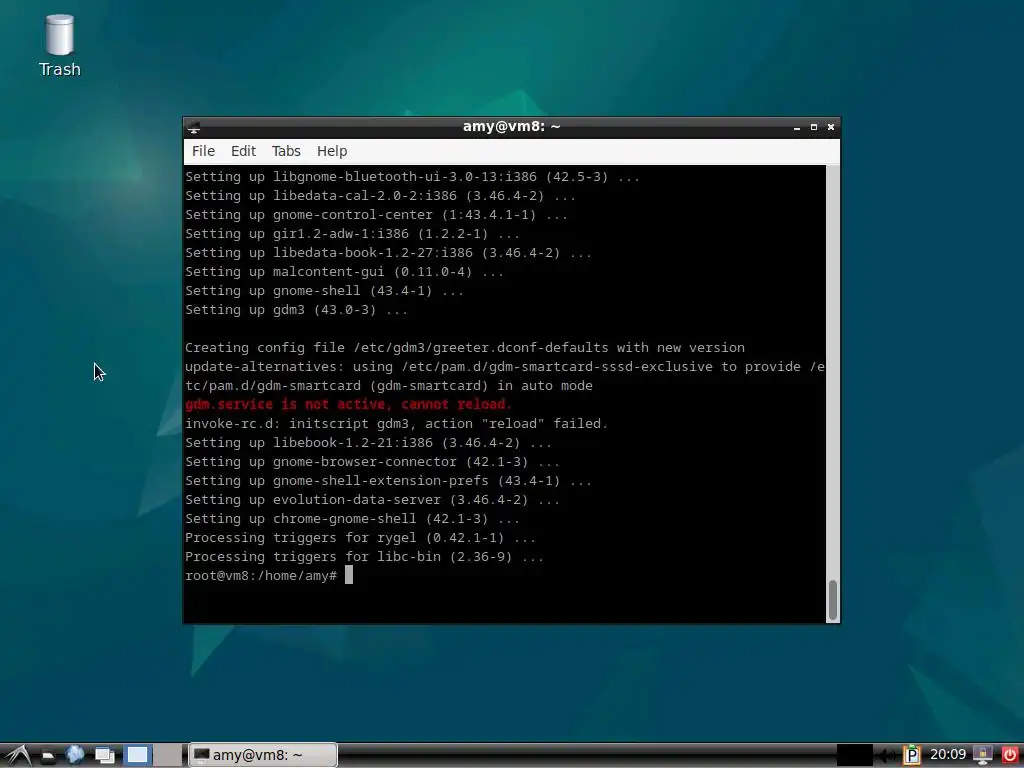Click 'Setting up gir1.2-adw-1:i386' line
Screen dimensions: 1024x768
[x=352, y=233]
